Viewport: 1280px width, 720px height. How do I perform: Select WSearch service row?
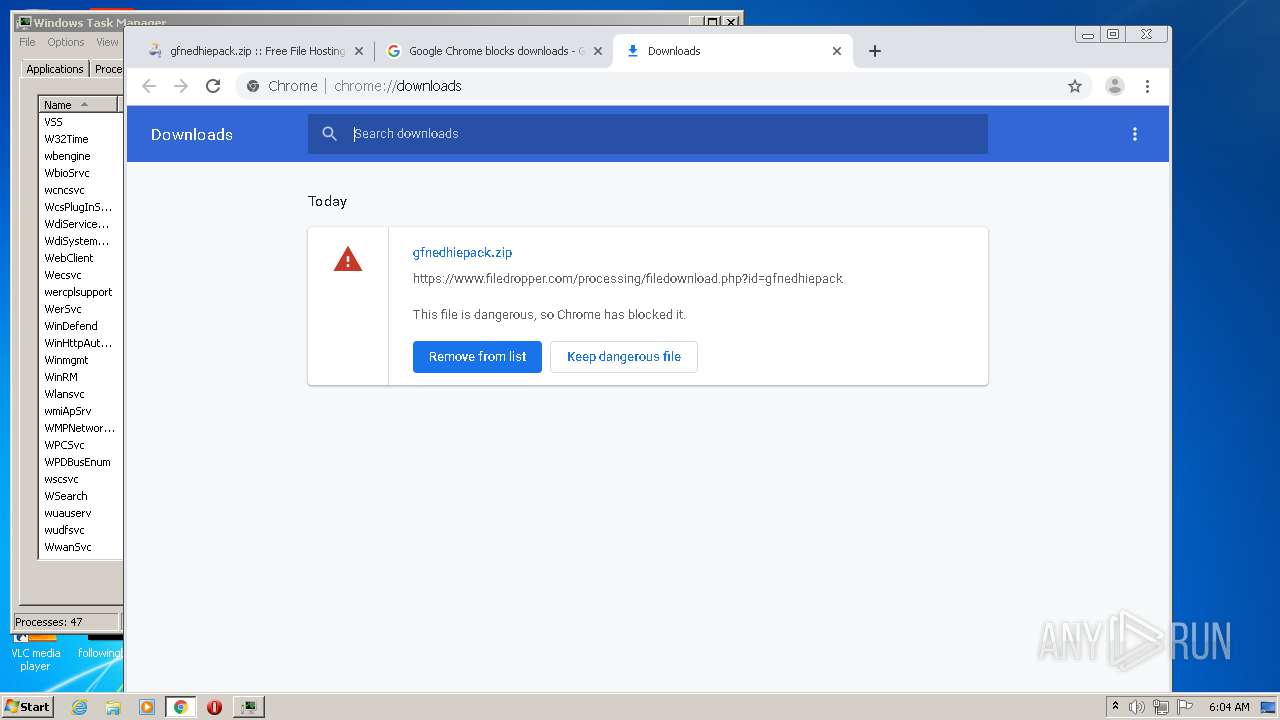(80, 496)
